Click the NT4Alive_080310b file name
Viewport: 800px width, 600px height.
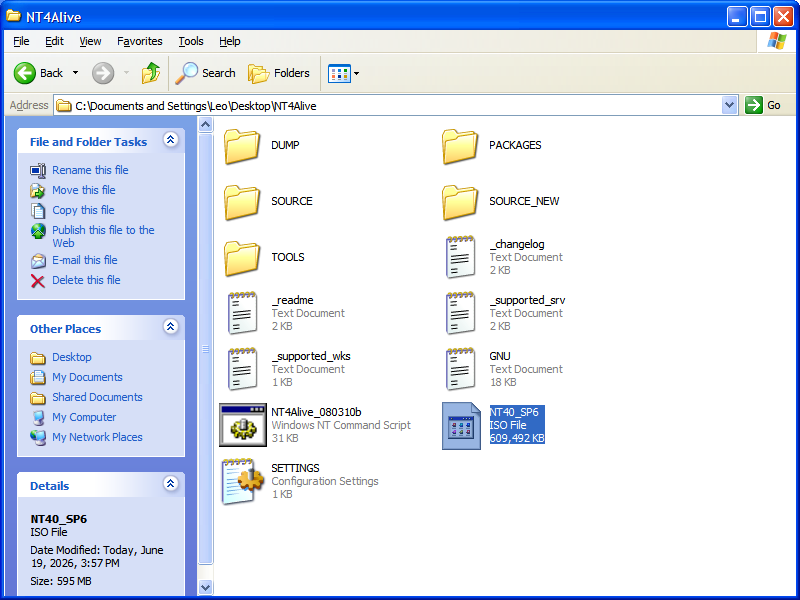316,412
